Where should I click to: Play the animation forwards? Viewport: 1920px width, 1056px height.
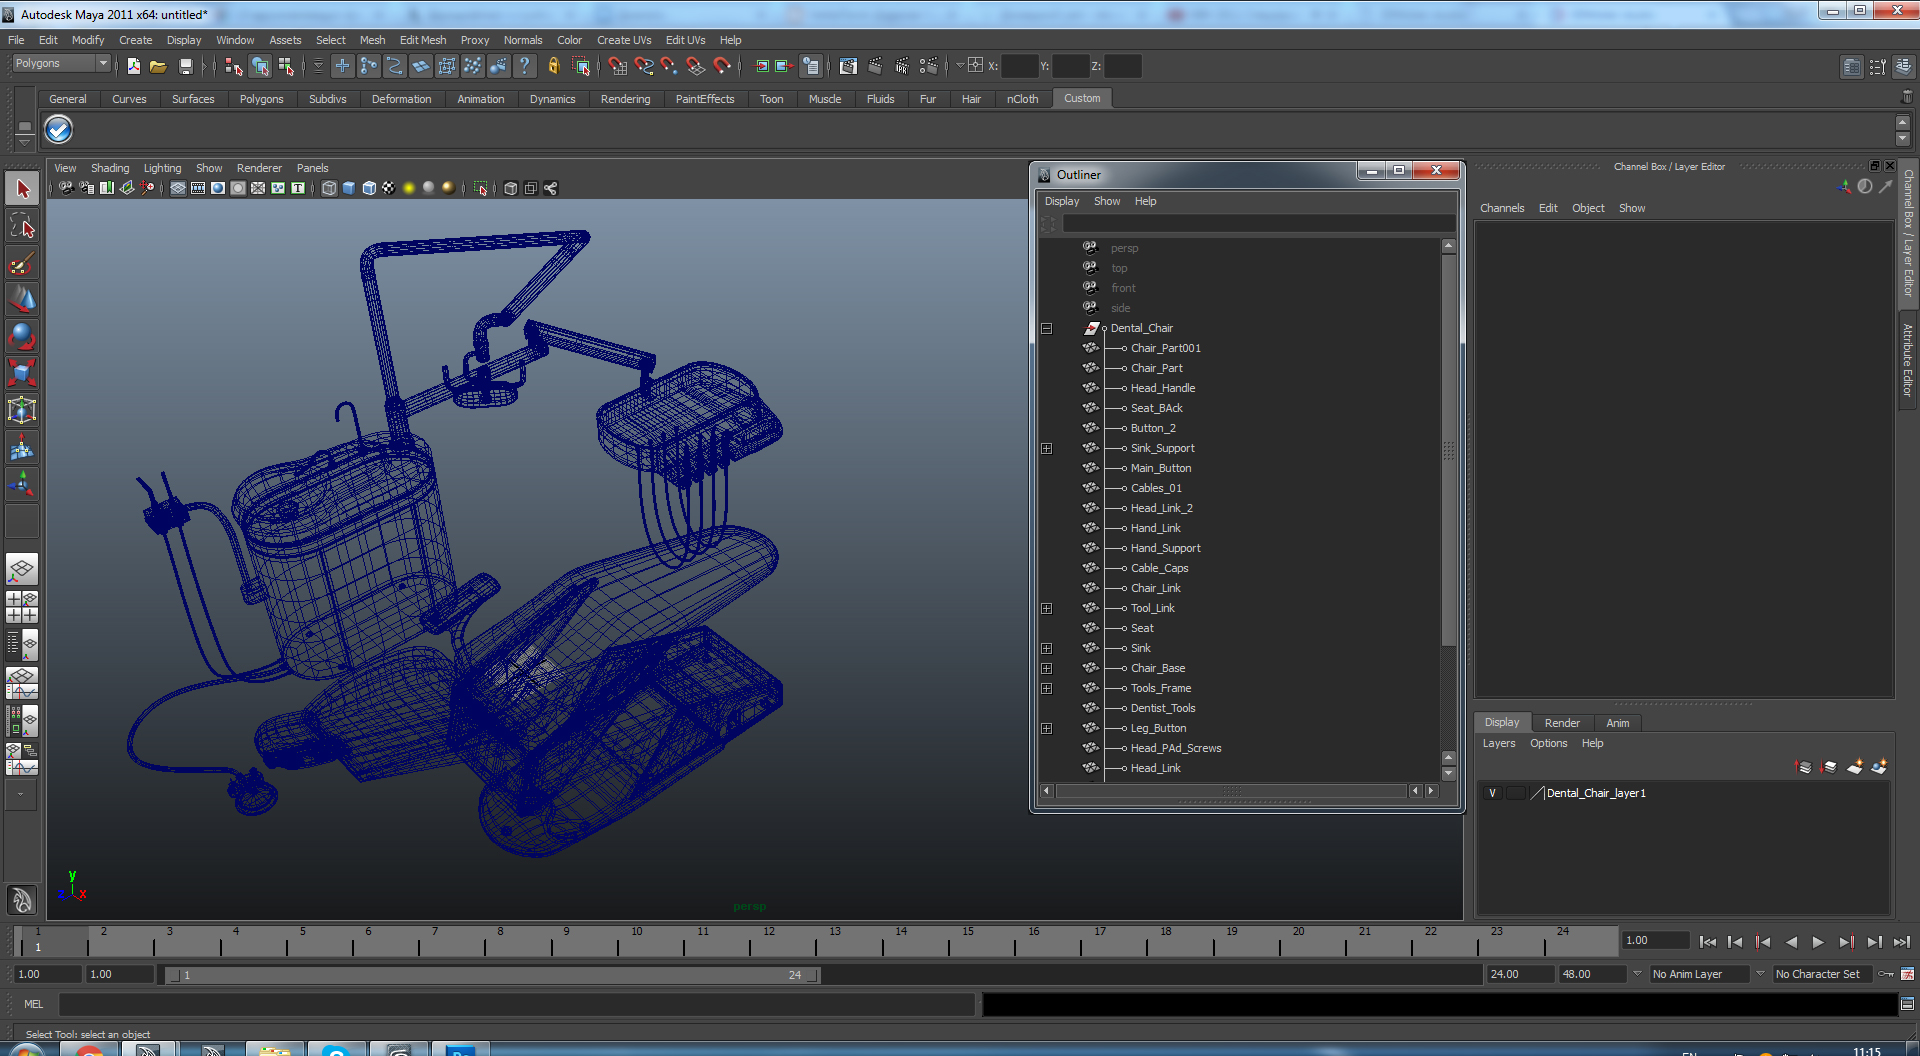1818,942
